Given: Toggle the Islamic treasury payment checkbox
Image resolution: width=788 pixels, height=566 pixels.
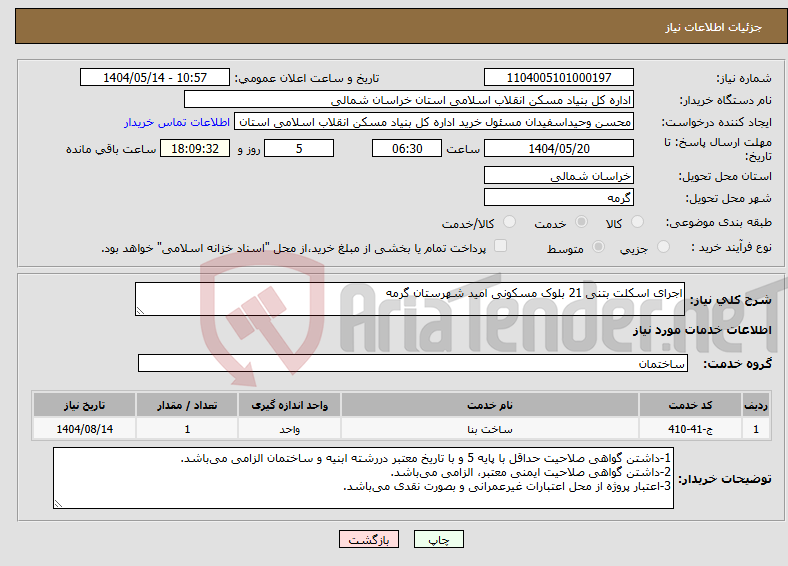Looking at the screenshot, I should [x=501, y=245].
